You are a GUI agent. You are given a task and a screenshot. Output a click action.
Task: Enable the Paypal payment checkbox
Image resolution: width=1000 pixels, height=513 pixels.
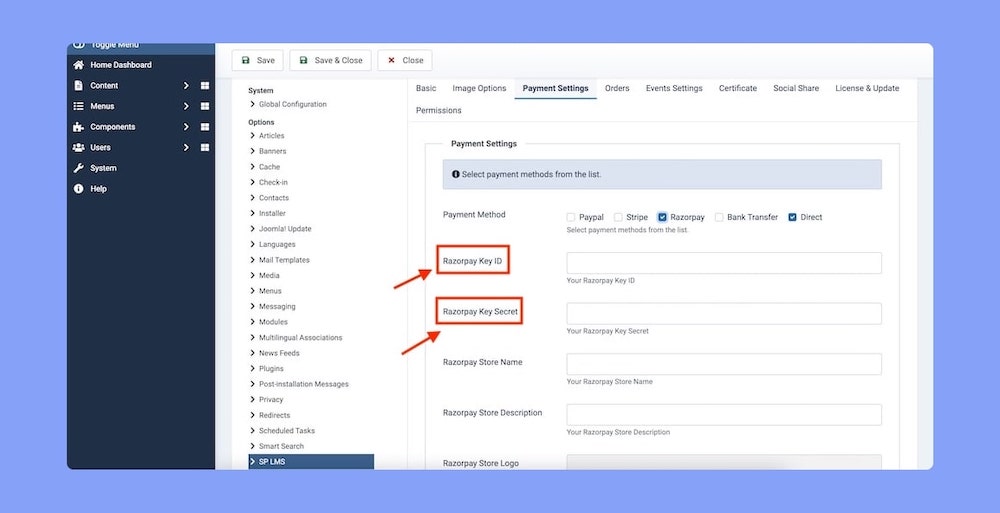(571, 217)
